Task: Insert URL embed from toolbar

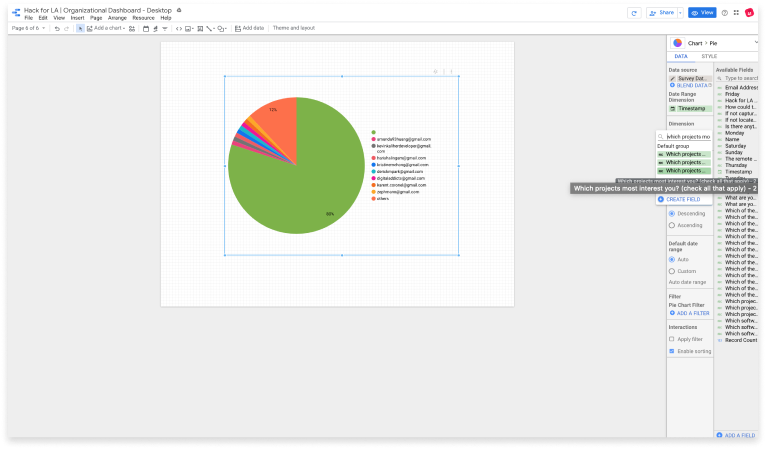Action: [180, 28]
